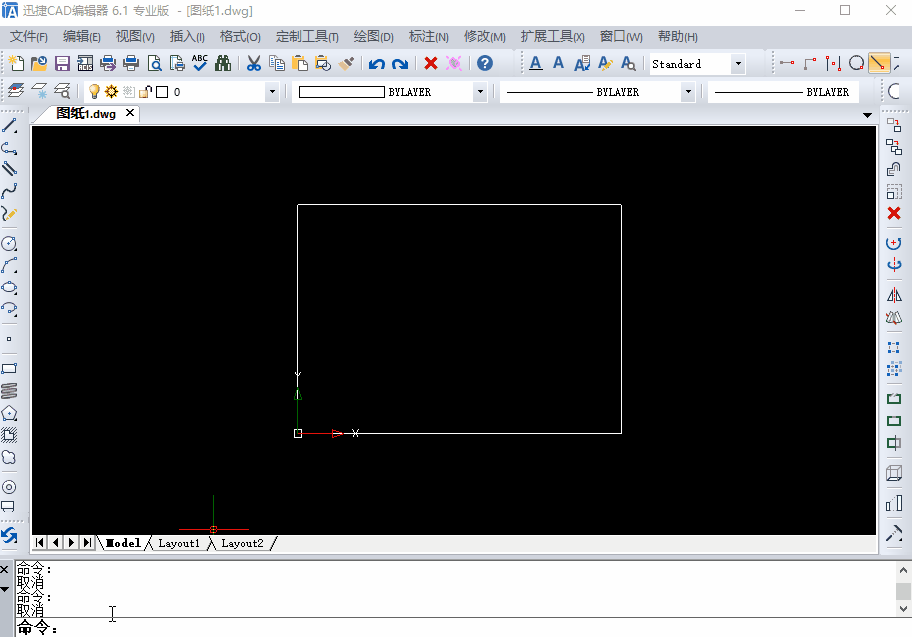
Task: Open the 绘图(D) menu
Action: coord(373,37)
